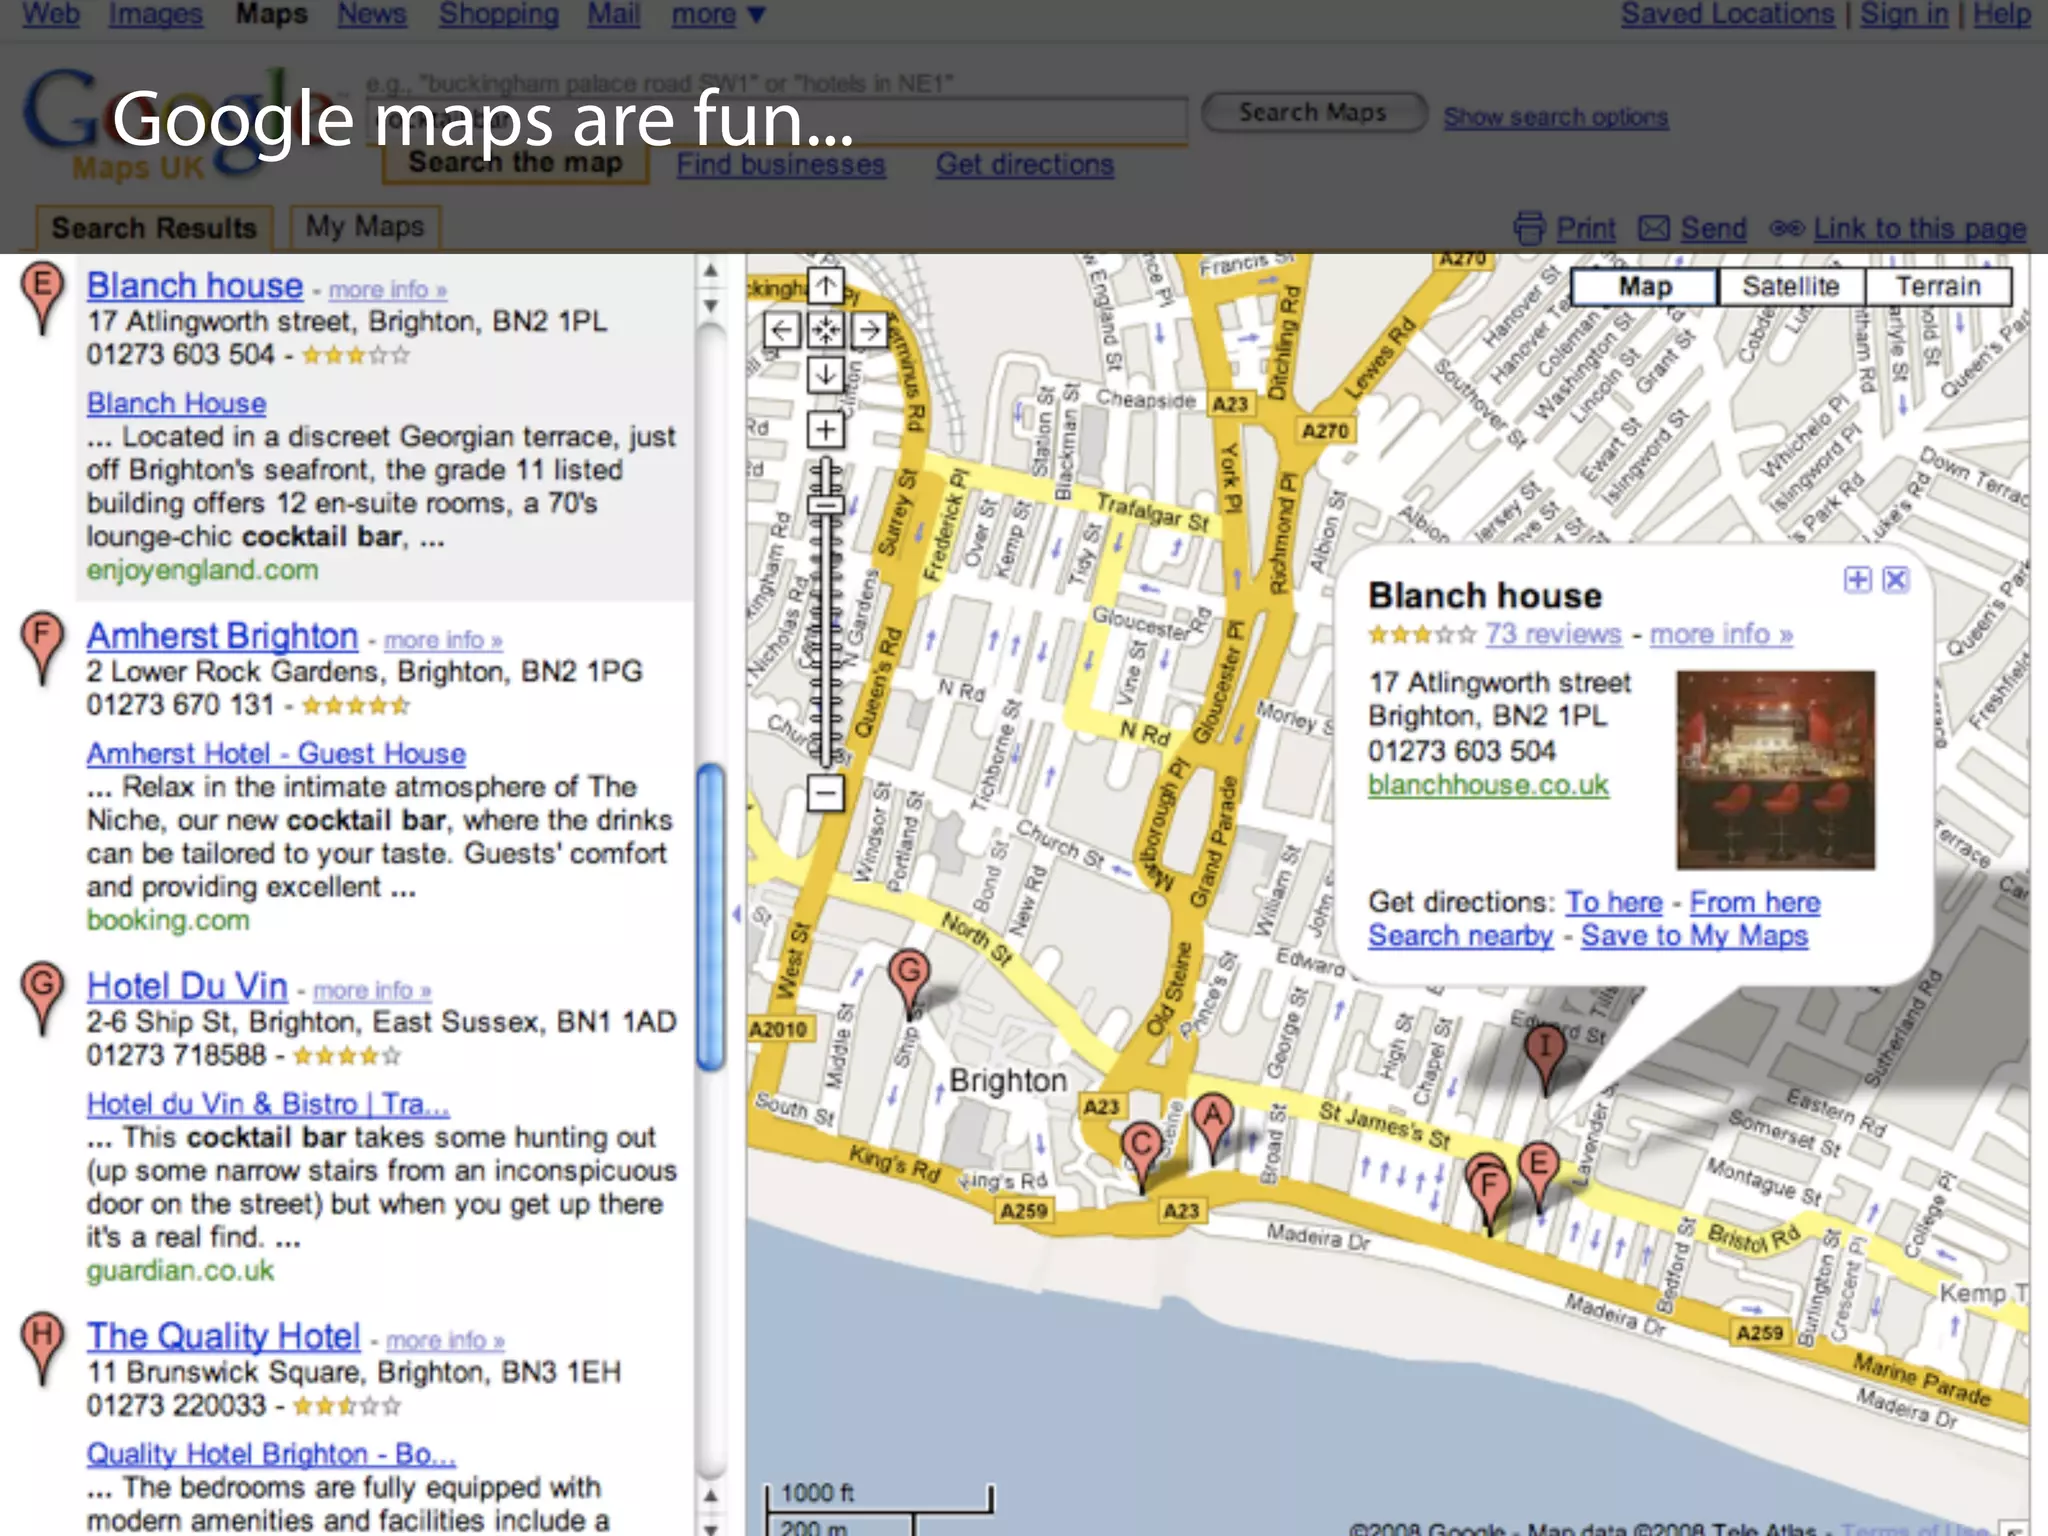Collapse the results panel with divider arrow
This screenshot has width=2048, height=1536.
pyautogui.click(x=737, y=914)
